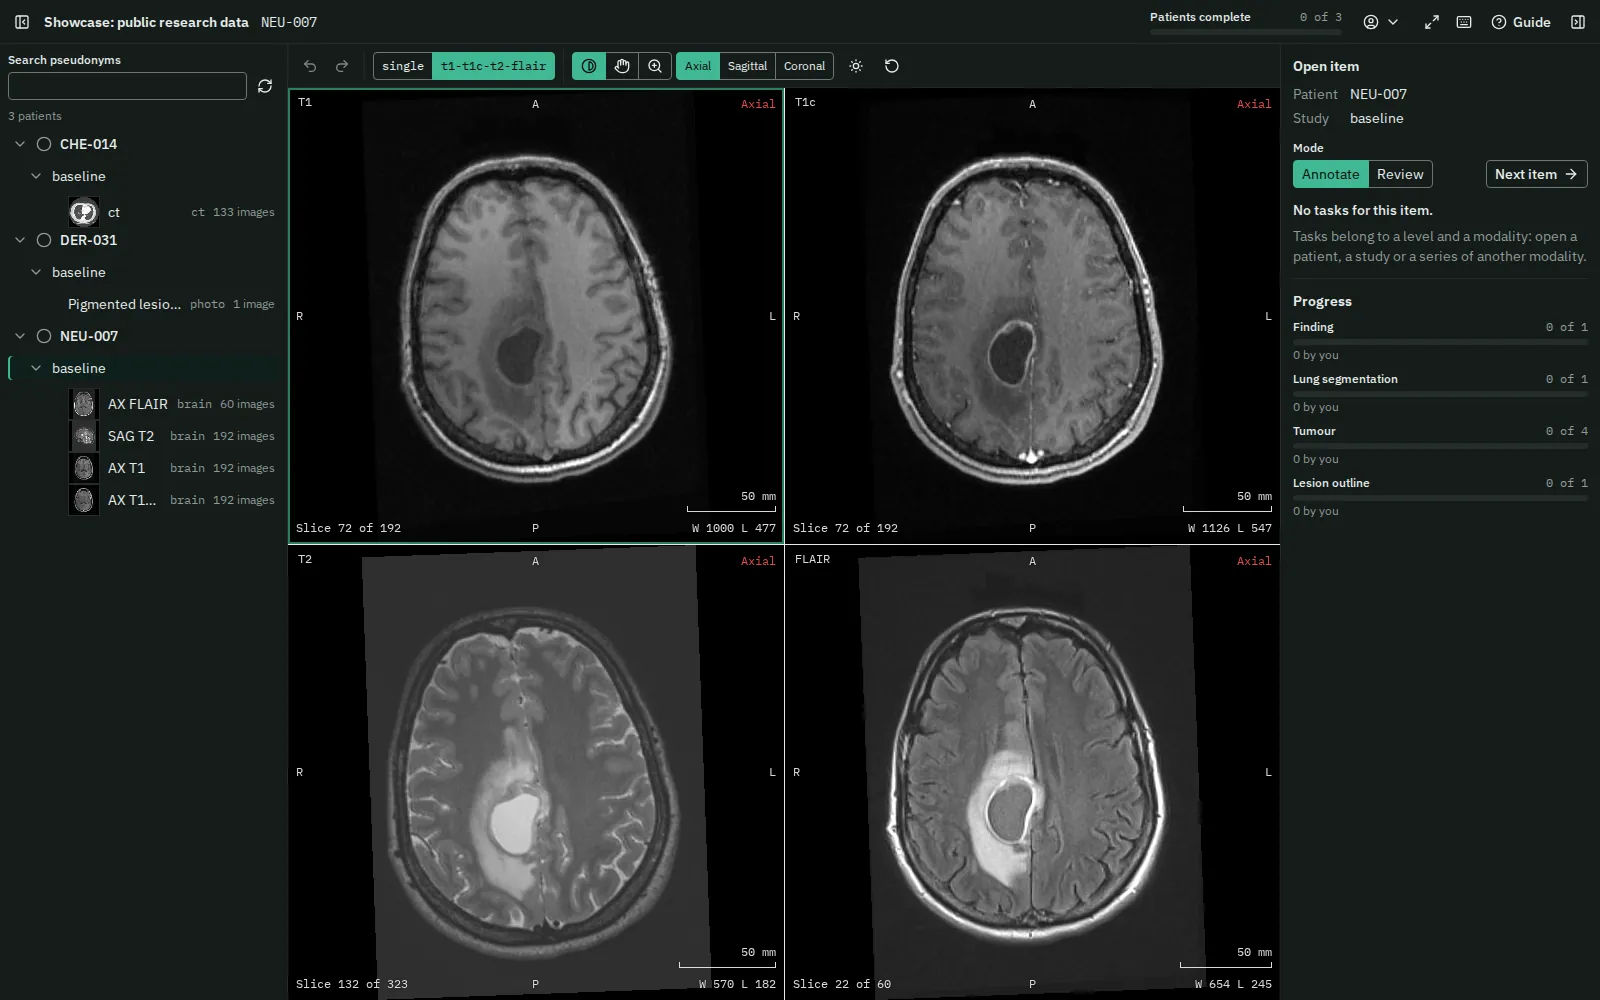Select the pan hand tool

(622, 66)
